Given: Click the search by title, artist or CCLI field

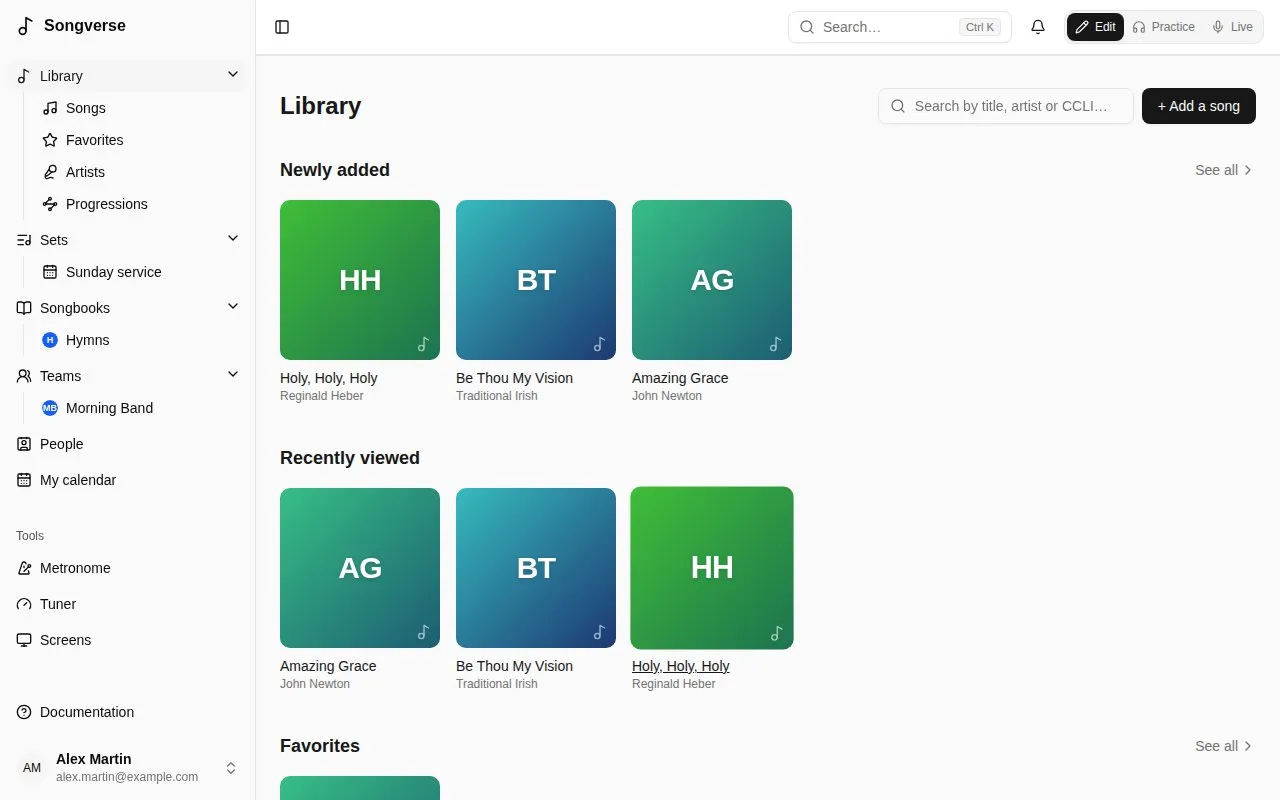Looking at the screenshot, I should click(1006, 106).
